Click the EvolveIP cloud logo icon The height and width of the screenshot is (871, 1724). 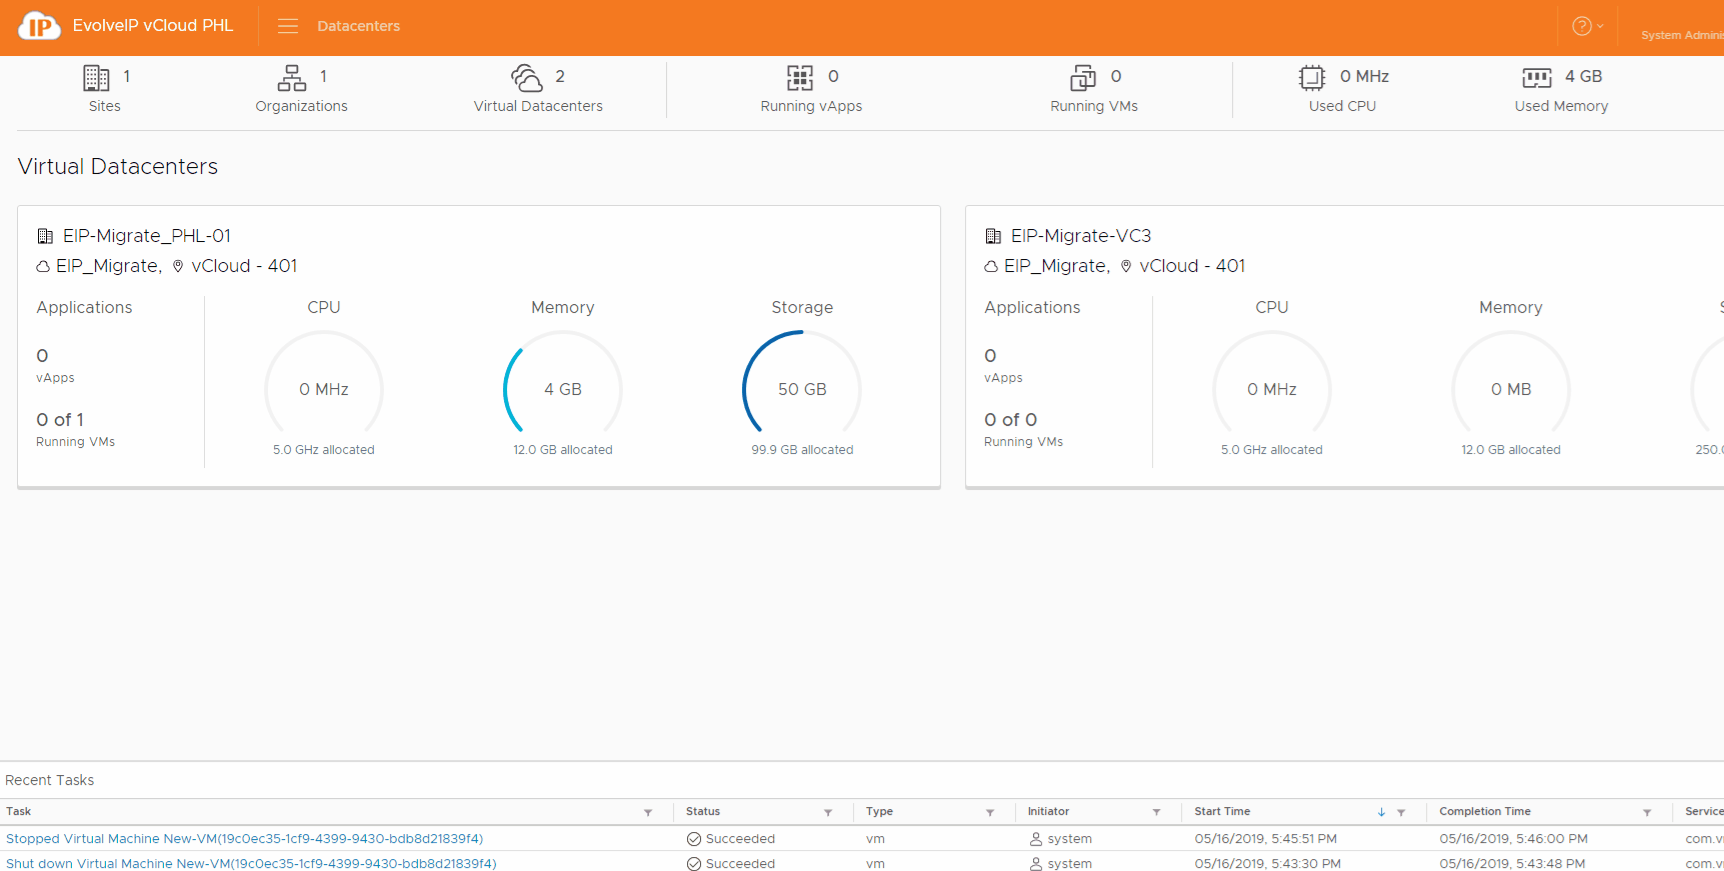tap(39, 26)
